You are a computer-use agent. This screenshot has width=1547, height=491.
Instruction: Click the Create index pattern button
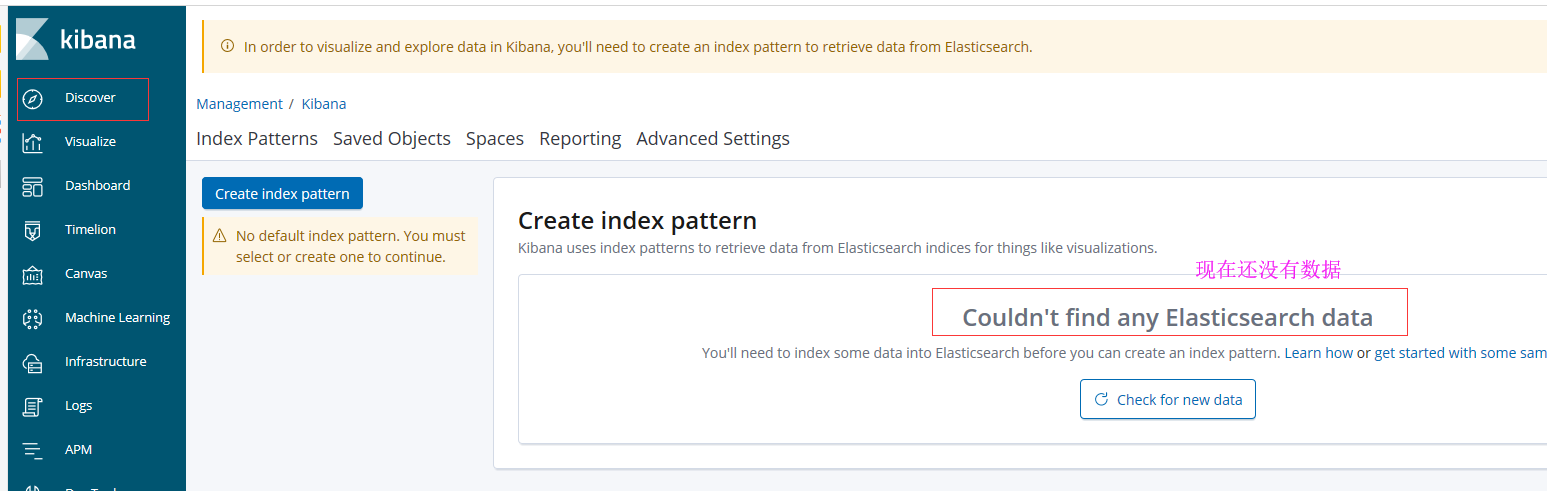(282, 194)
